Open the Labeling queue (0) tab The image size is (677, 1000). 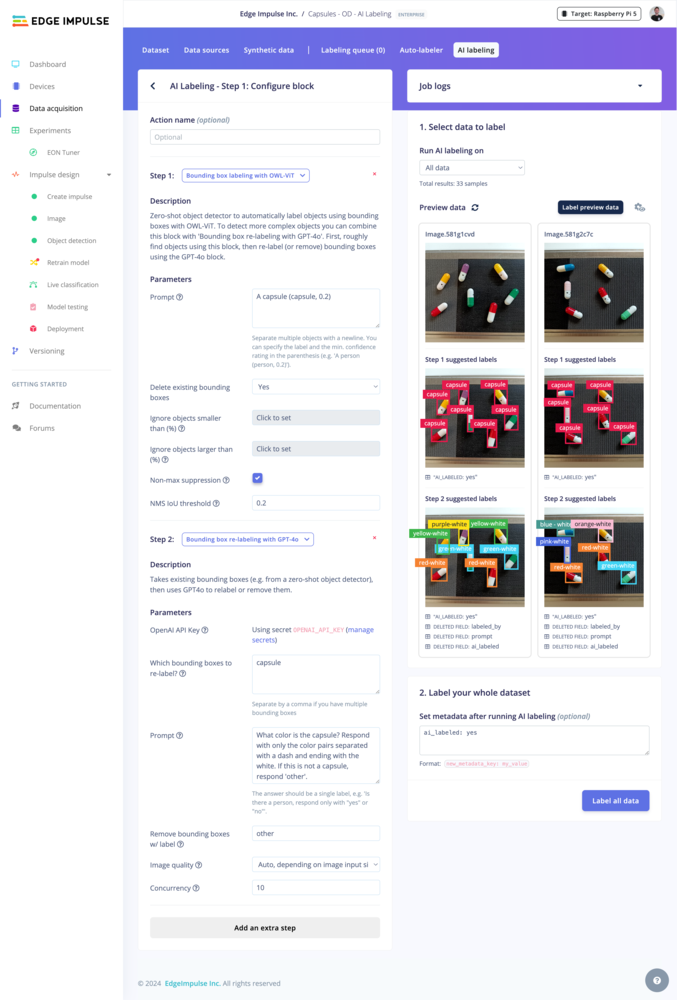pyautogui.click(x=353, y=50)
